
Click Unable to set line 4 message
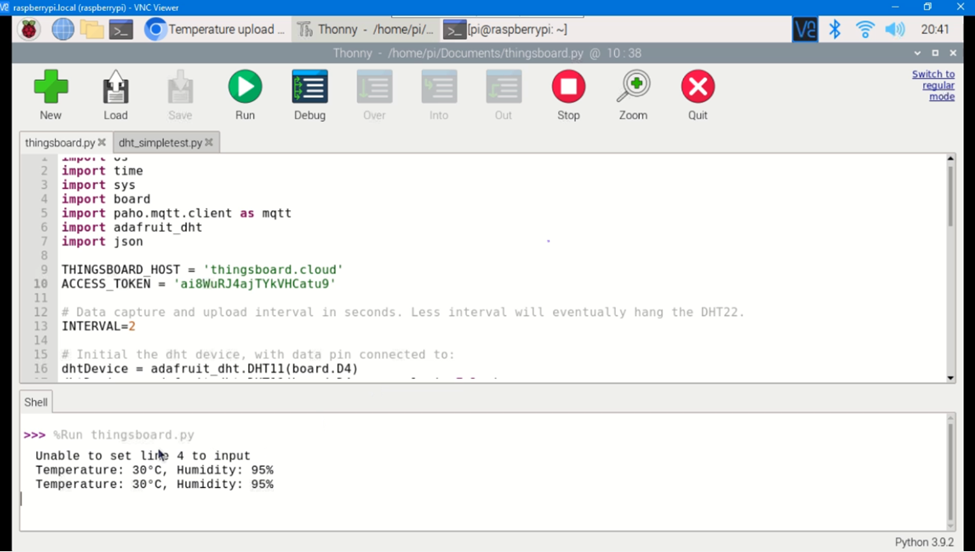click(143, 456)
